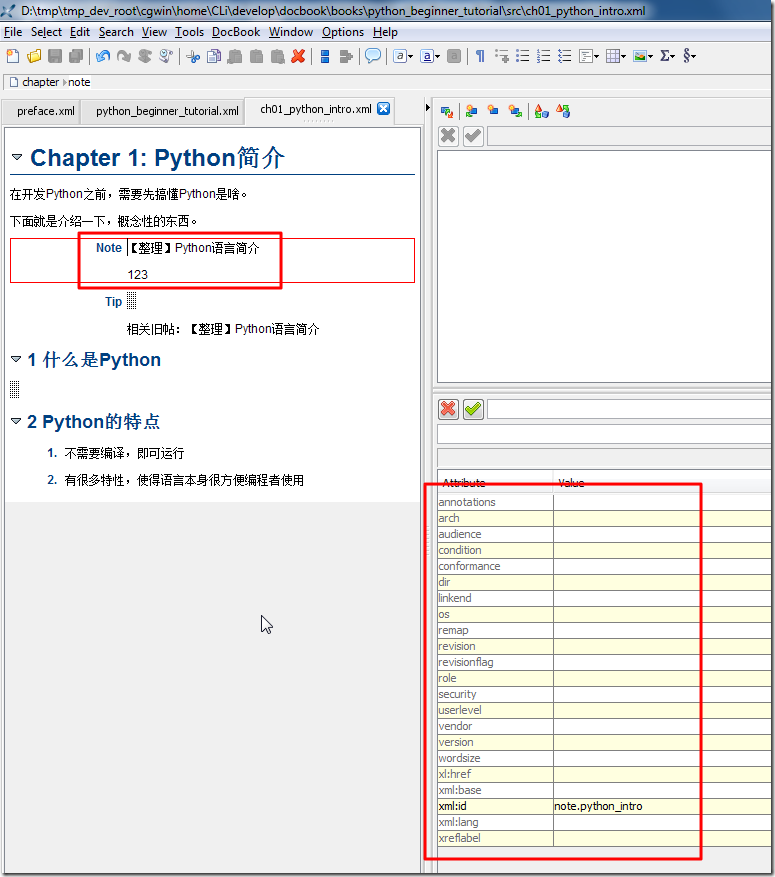Select 'note' in the node path bar
Image resolution: width=775 pixels, height=877 pixels.
point(79,82)
